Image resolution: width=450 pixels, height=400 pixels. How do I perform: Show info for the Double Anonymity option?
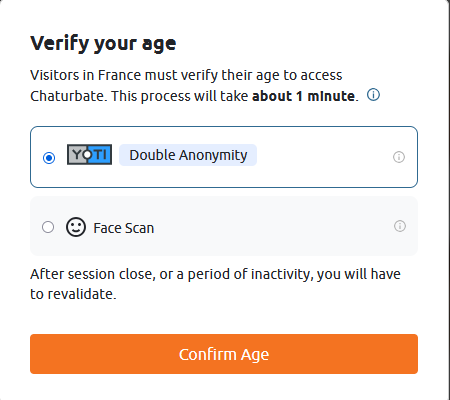(399, 157)
